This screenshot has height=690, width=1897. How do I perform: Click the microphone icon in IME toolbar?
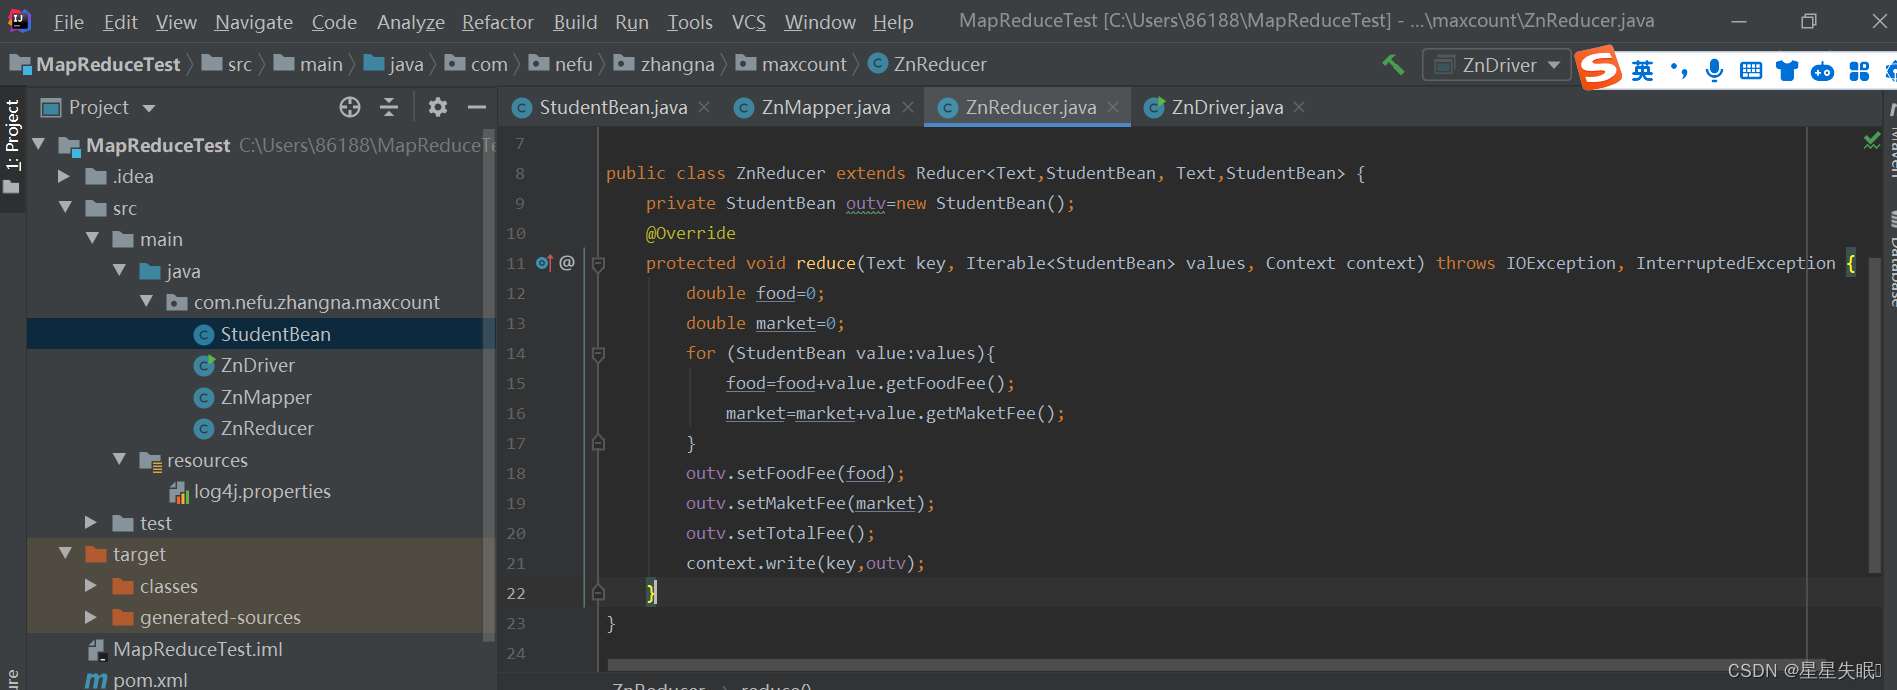[1714, 70]
